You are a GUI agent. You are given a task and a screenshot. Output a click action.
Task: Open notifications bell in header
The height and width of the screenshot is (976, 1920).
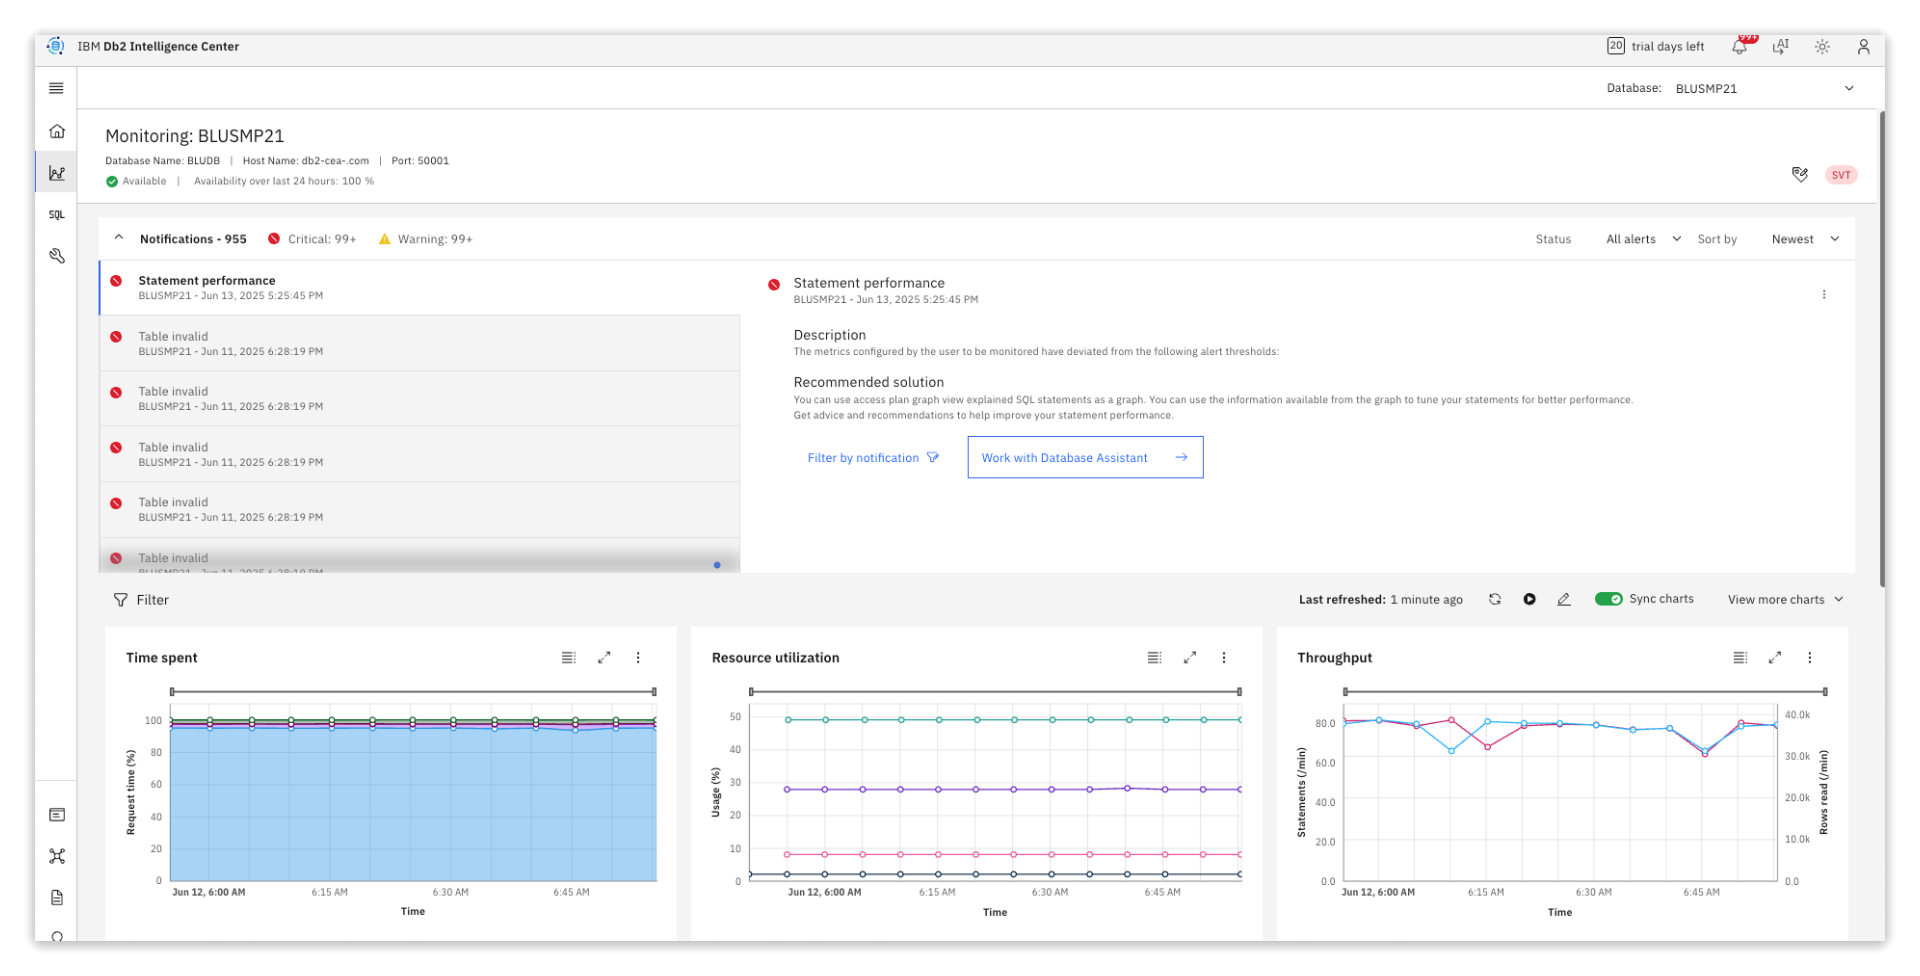coord(1741,46)
